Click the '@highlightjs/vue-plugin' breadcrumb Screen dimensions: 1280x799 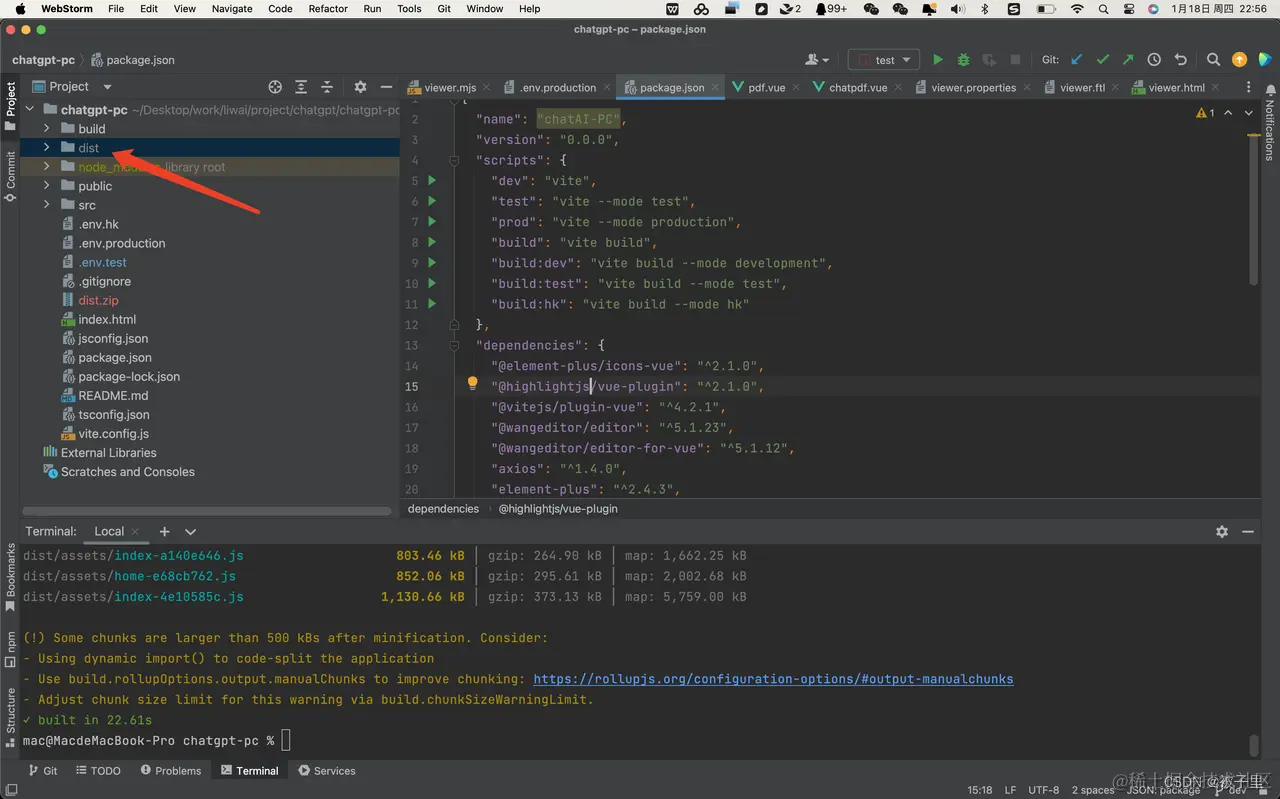click(x=558, y=509)
